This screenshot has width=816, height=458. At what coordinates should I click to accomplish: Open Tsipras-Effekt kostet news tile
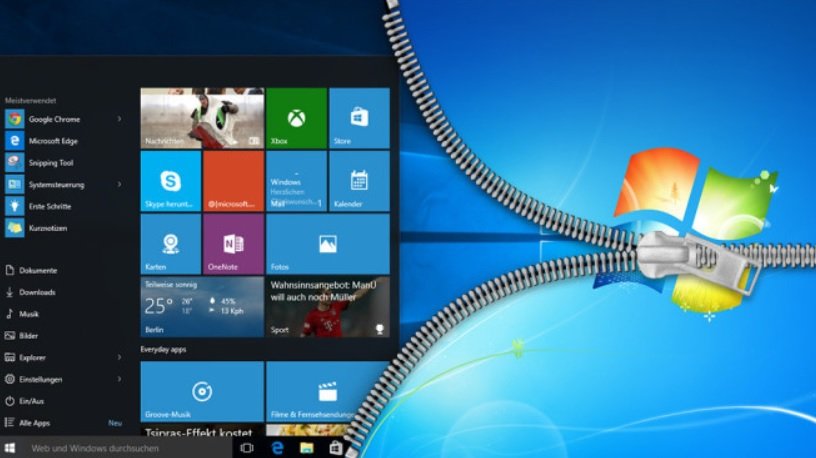coord(202,430)
